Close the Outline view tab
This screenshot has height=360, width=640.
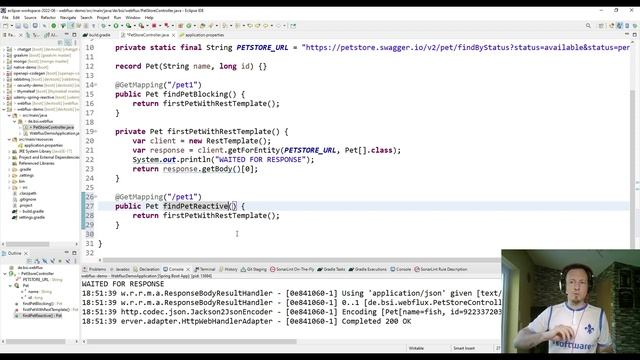coord(26,253)
